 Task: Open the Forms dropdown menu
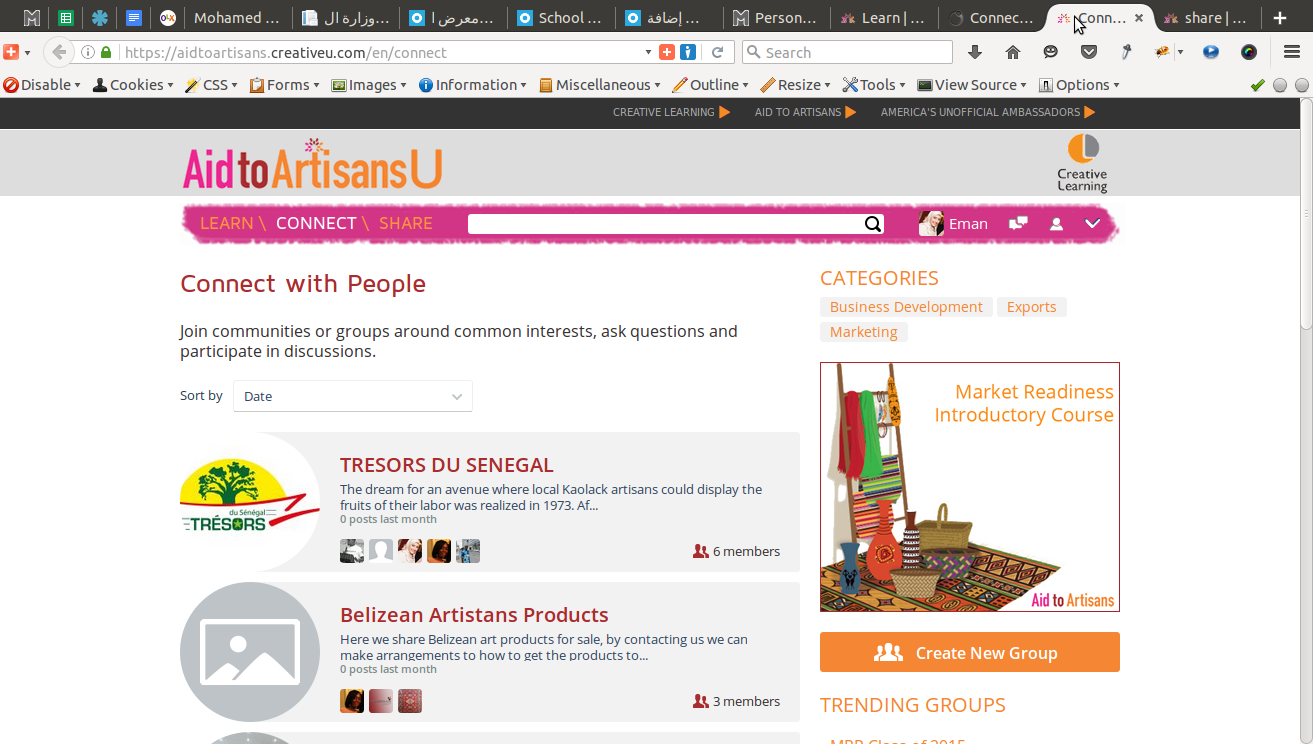click(284, 85)
